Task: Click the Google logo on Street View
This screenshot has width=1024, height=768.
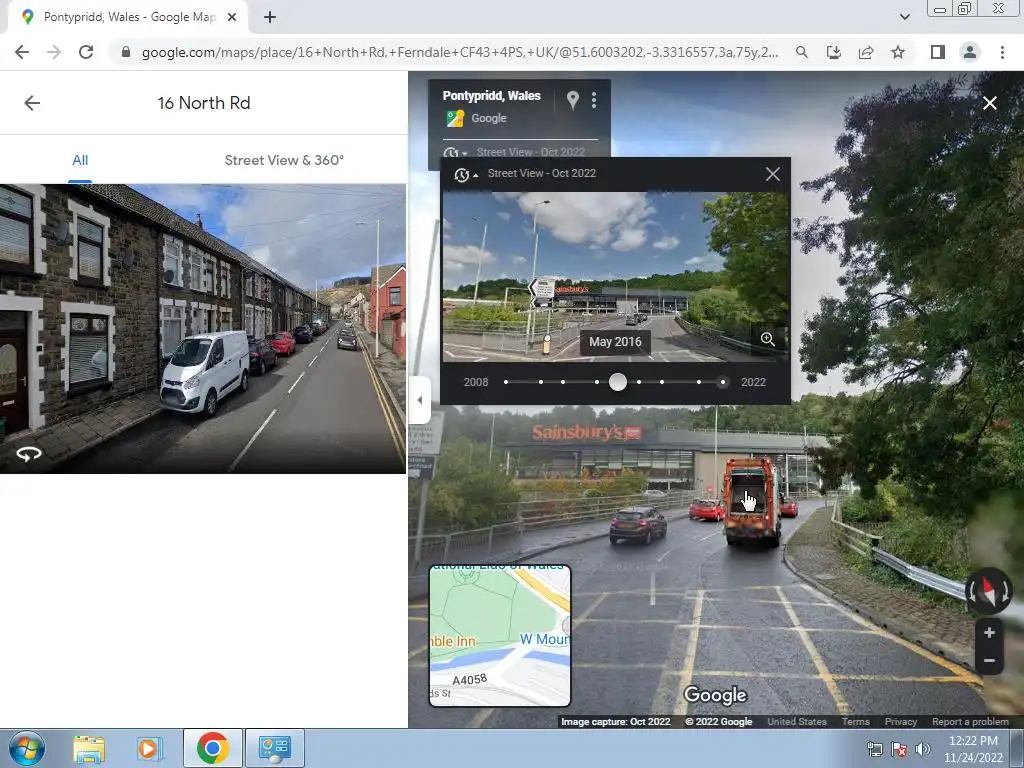Action: click(715, 696)
